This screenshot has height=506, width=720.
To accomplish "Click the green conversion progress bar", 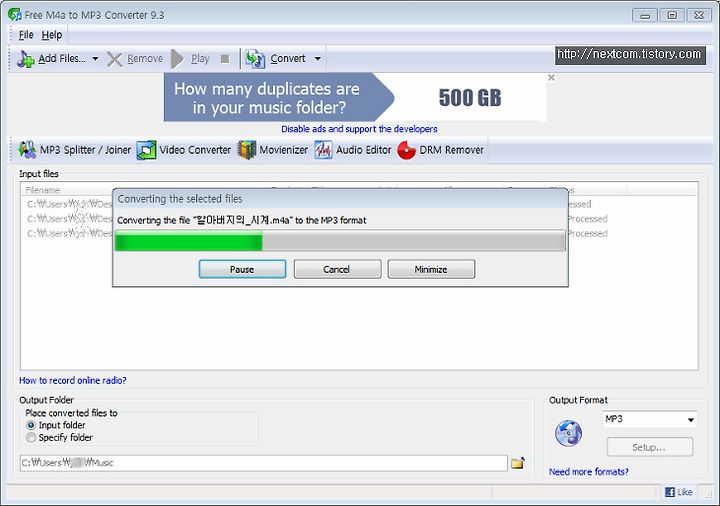I will [x=340, y=241].
